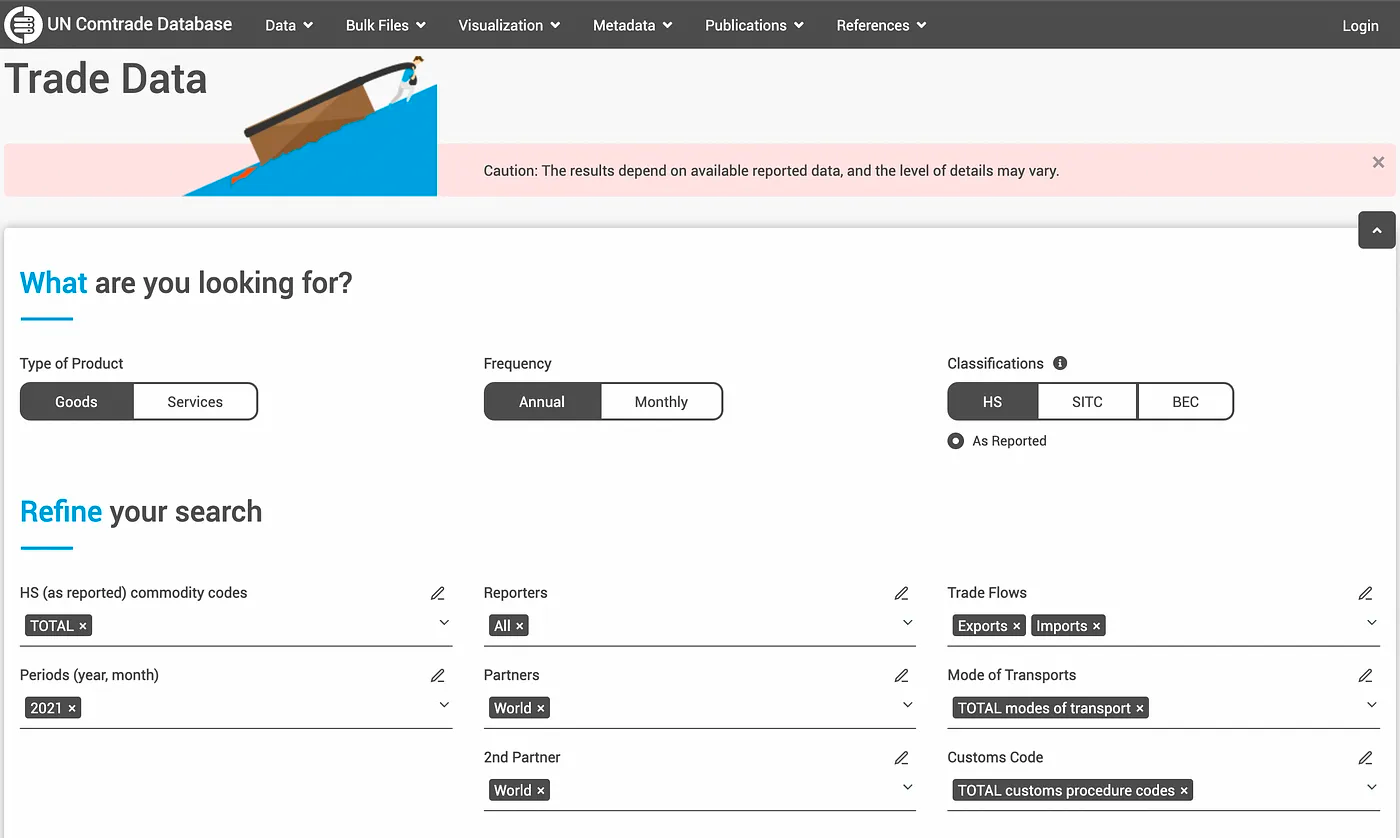Collapse the search panel with chevron button
The width and height of the screenshot is (1400, 838).
[1376, 230]
